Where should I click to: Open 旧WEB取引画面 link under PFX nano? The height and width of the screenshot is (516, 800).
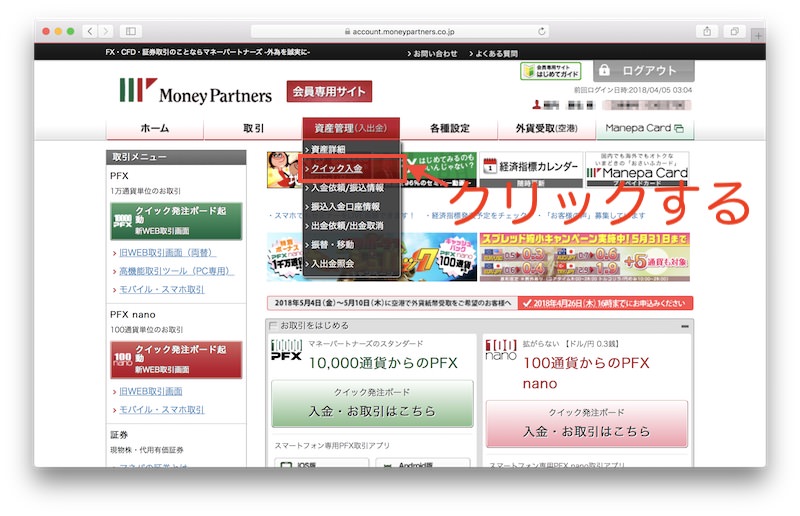point(151,391)
